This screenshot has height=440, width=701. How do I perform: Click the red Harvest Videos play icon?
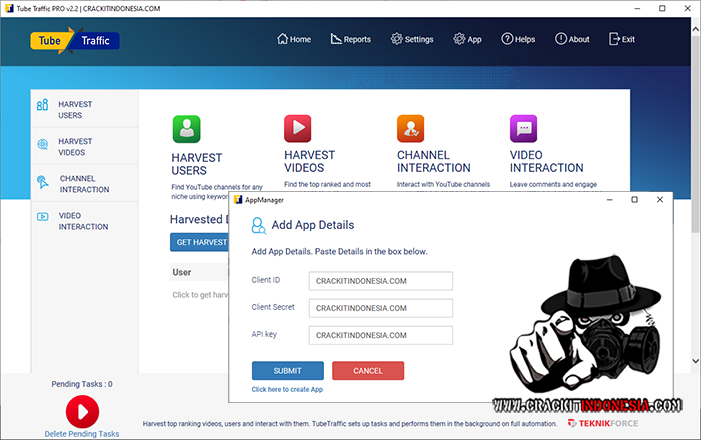(x=298, y=129)
